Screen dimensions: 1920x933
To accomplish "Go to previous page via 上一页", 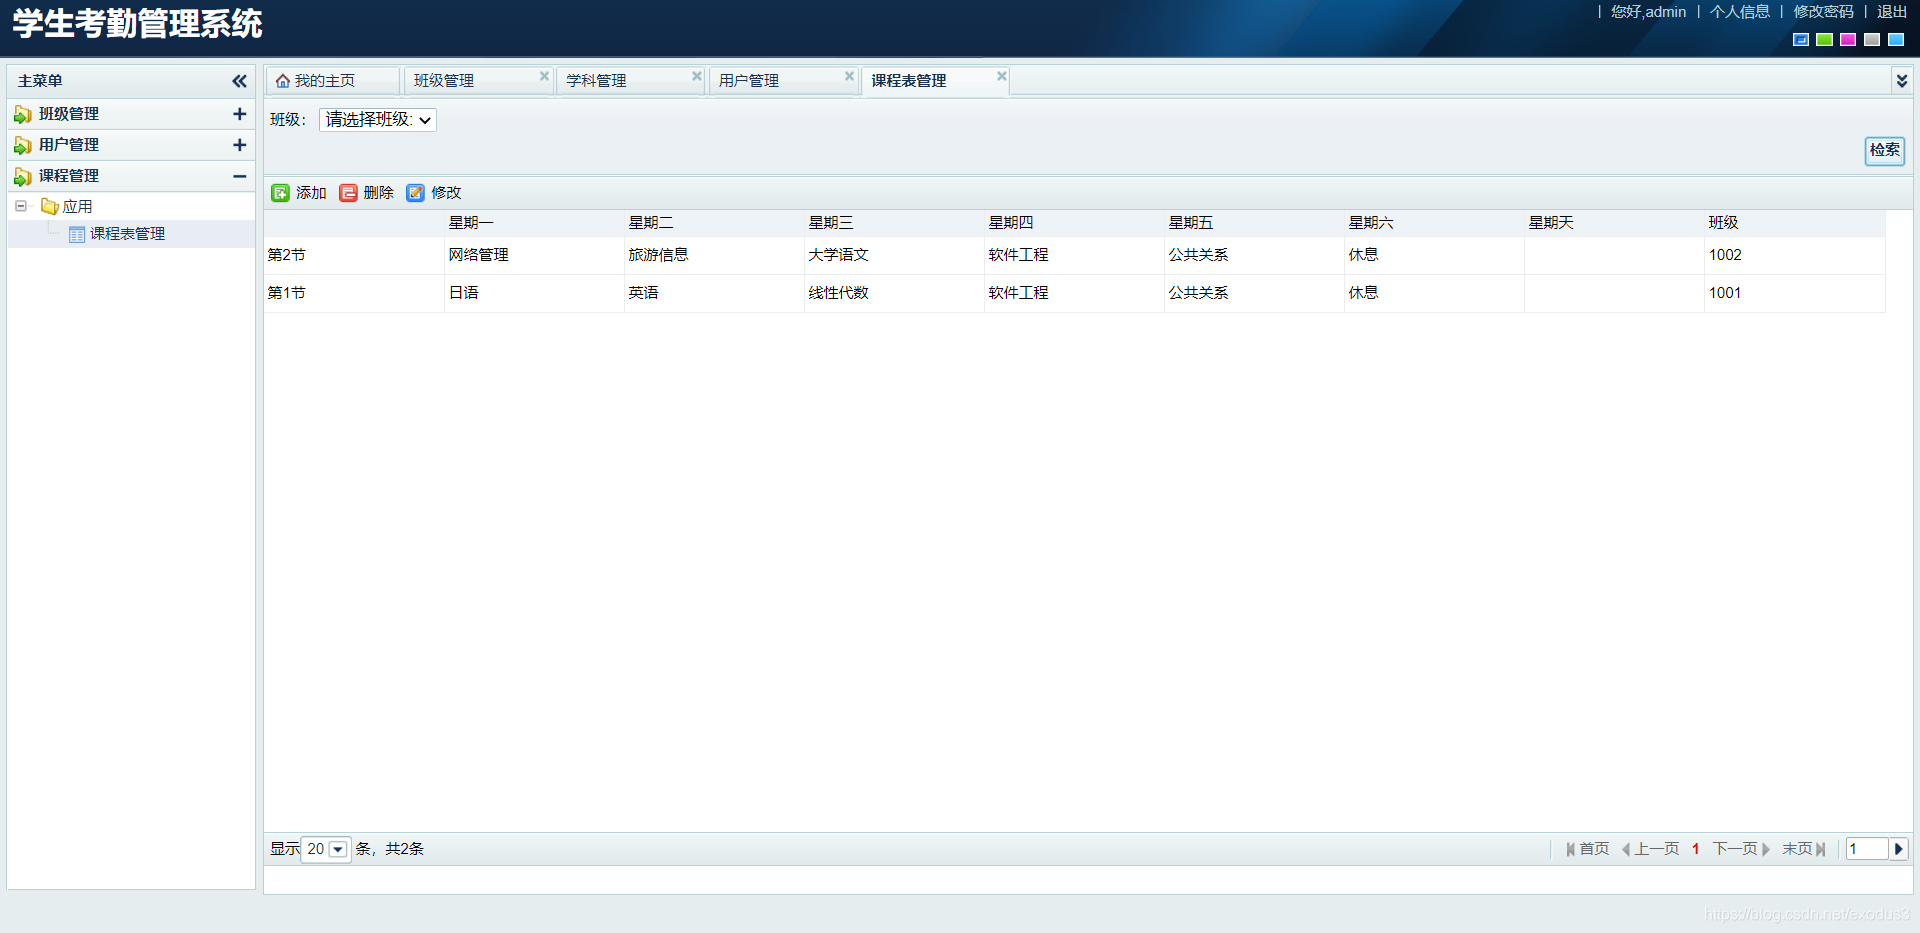I will click(1650, 849).
